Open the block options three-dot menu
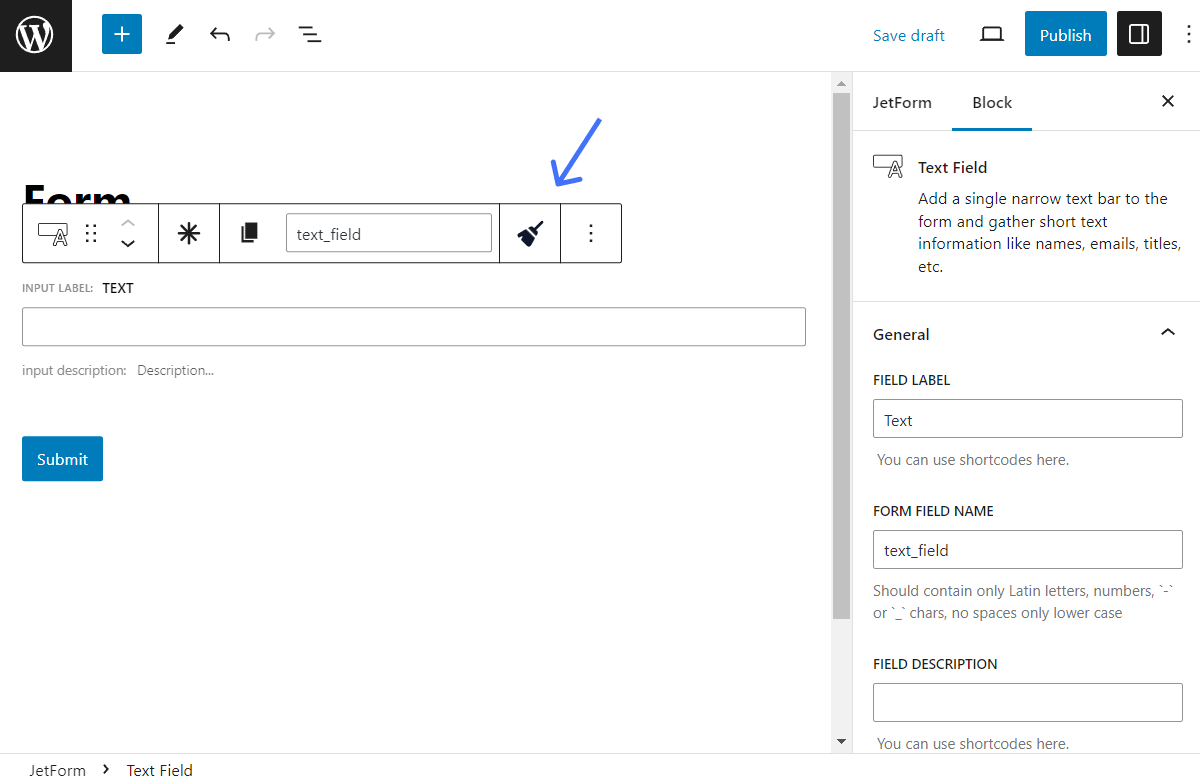The height and width of the screenshot is (780, 1200). coord(591,232)
